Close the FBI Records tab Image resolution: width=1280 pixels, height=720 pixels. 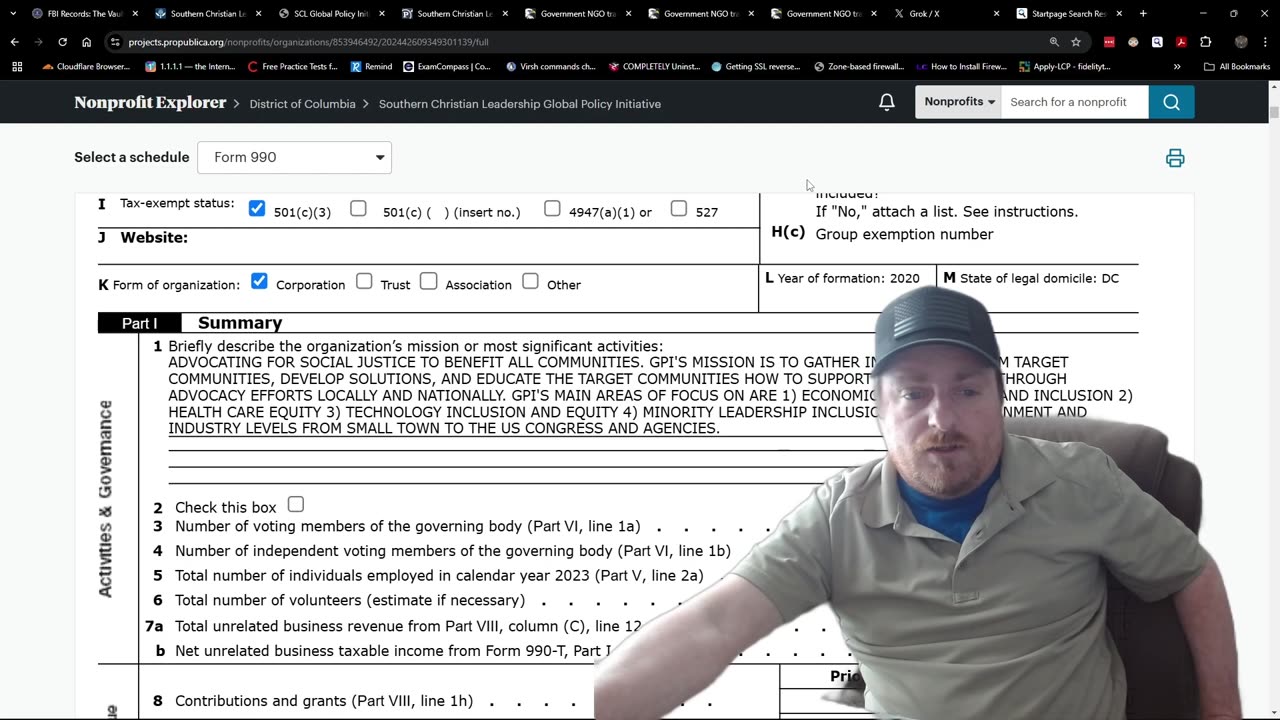click(134, 14)
